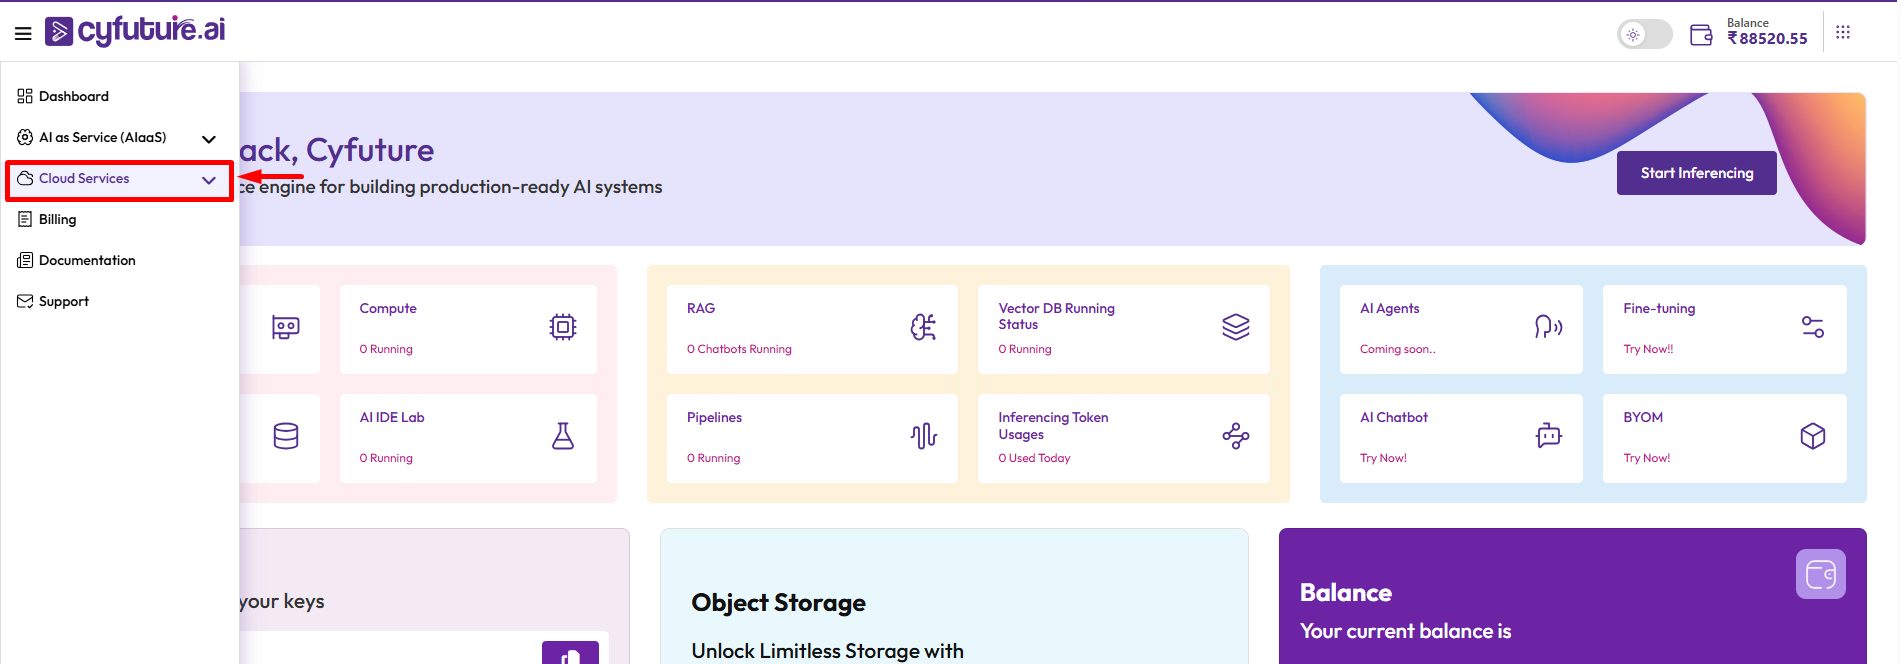Toggle the light/dark theme switch
The width and height of the screenshot is (1901, 664).
[1644, 35]
